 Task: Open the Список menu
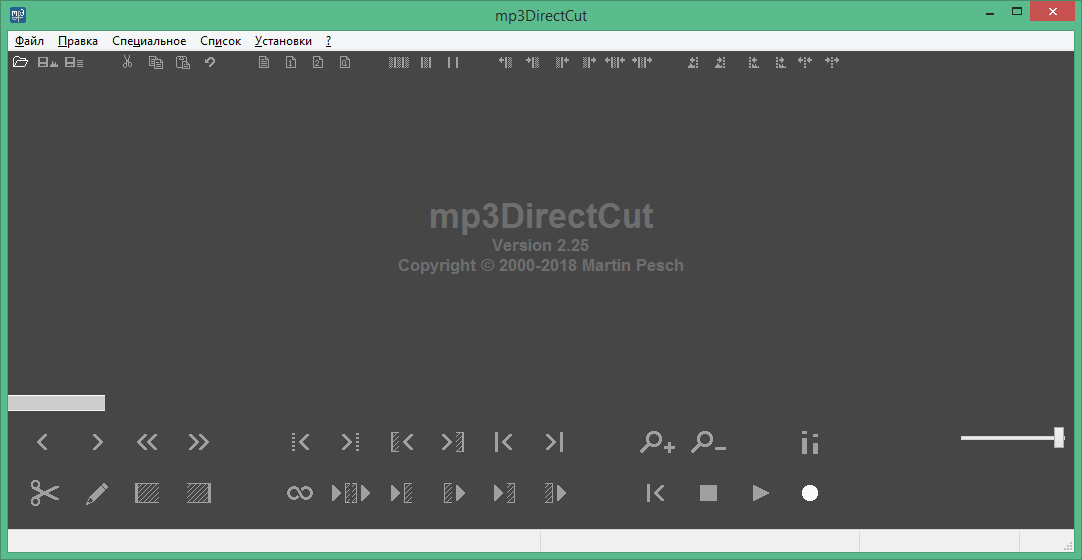221,41
